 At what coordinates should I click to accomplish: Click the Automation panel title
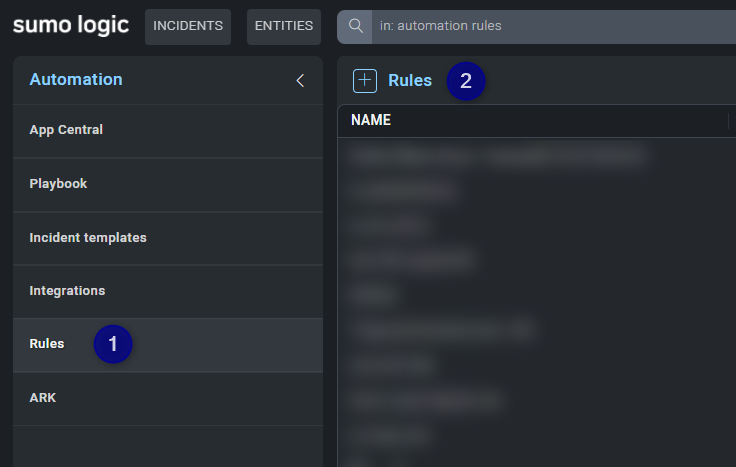click(x=76, y=80)
